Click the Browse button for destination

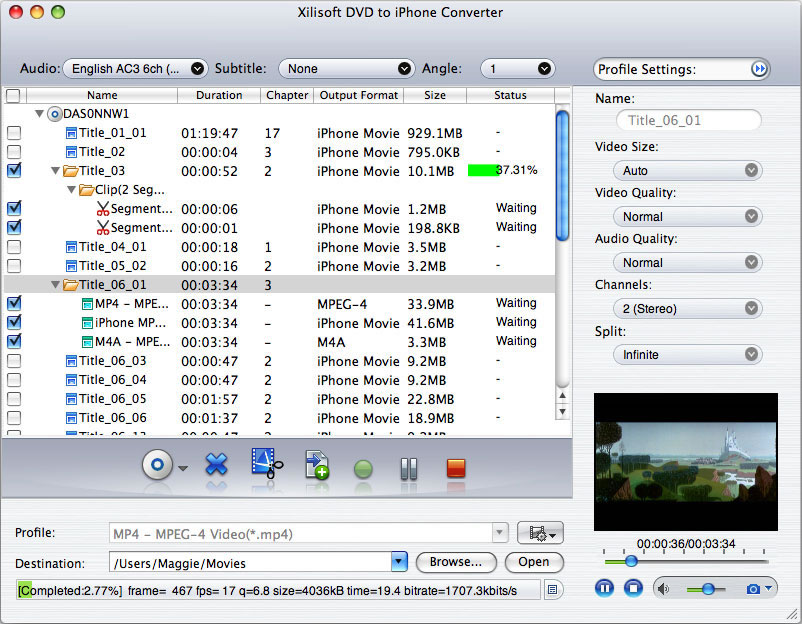pyautogui.click(x=456, y=563)
